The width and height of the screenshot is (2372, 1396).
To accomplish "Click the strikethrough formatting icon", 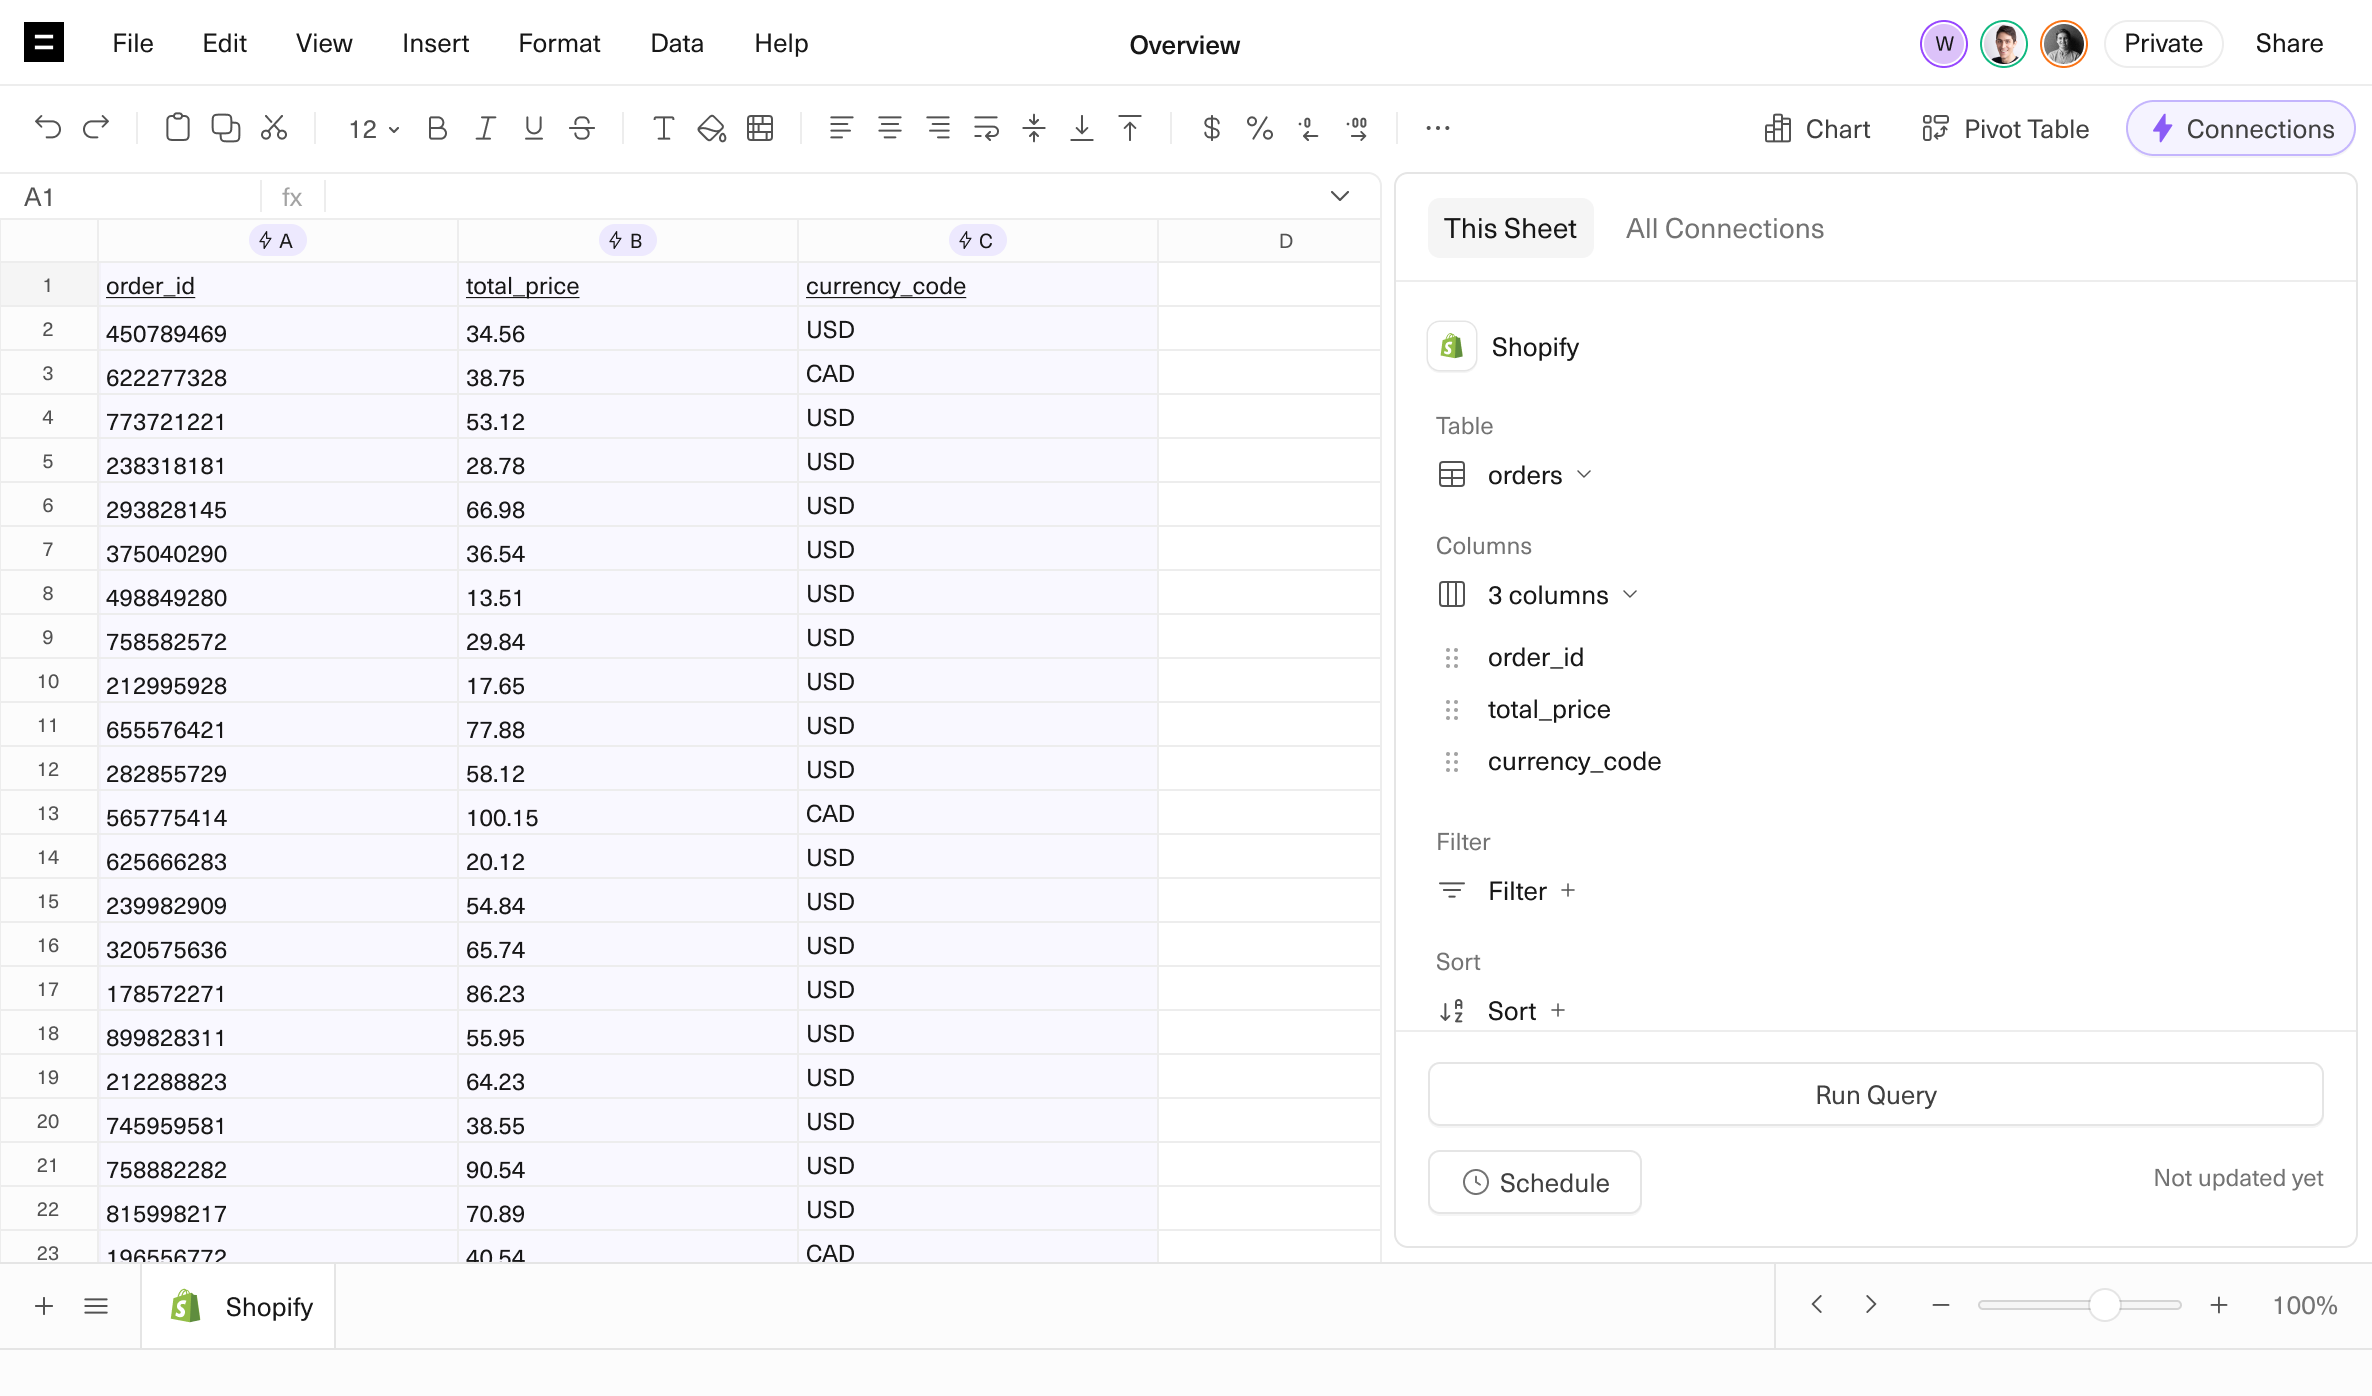I will tap(582, 128).
